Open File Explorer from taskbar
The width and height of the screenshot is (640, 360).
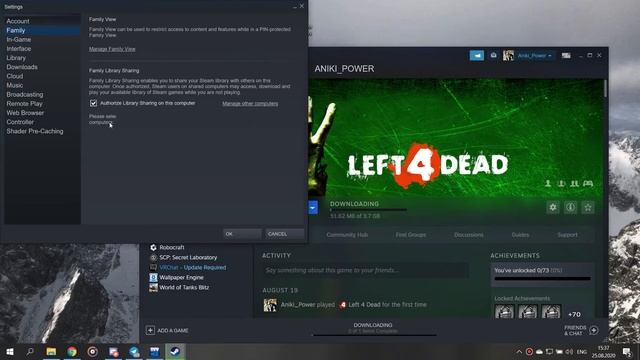[x=51, y=351]
